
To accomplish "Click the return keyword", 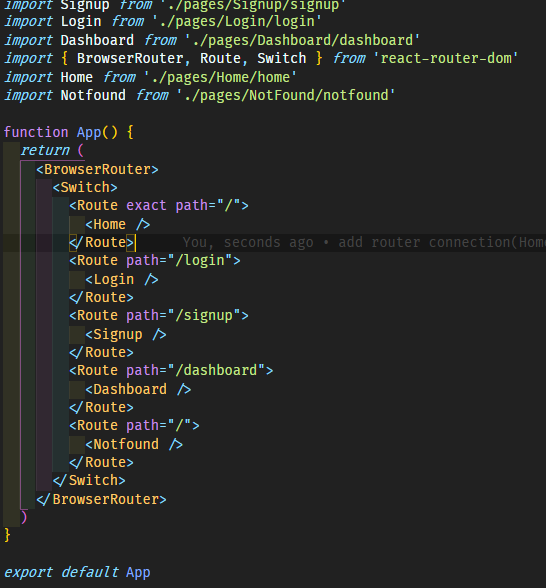I will pyautogui.click(x=45, y=150).
